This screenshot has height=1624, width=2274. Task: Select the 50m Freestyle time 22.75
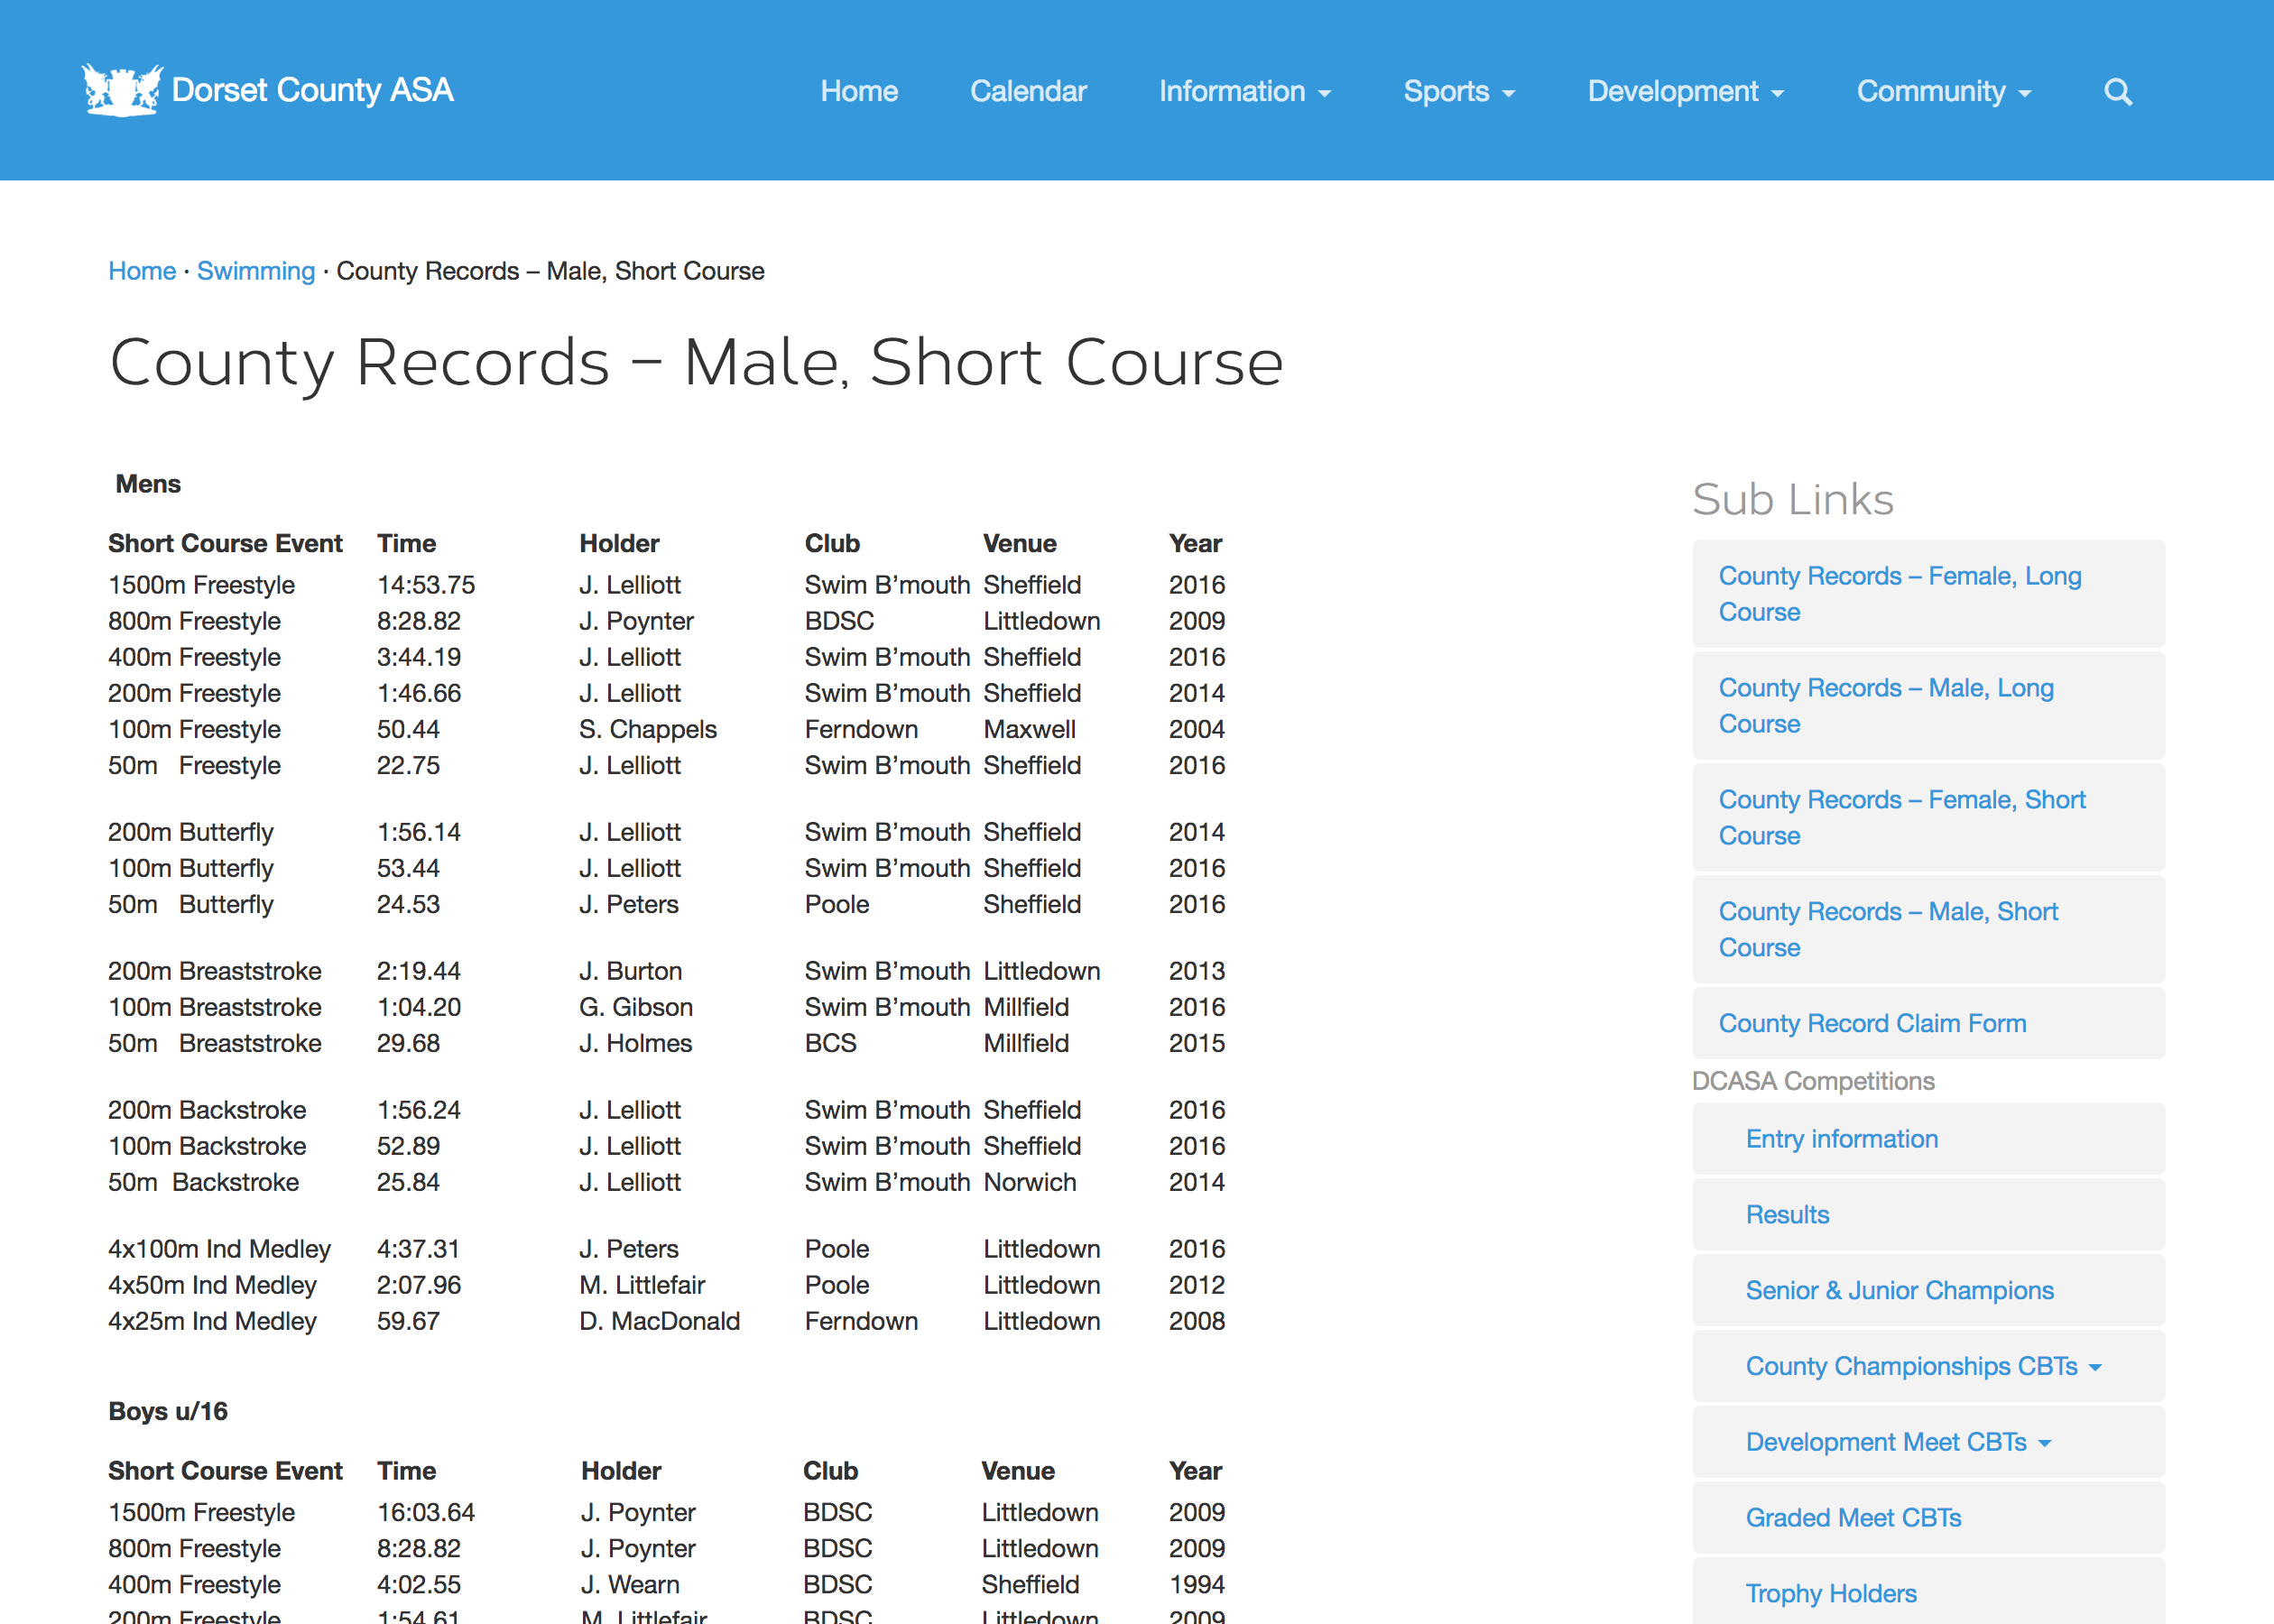[408, 765]
